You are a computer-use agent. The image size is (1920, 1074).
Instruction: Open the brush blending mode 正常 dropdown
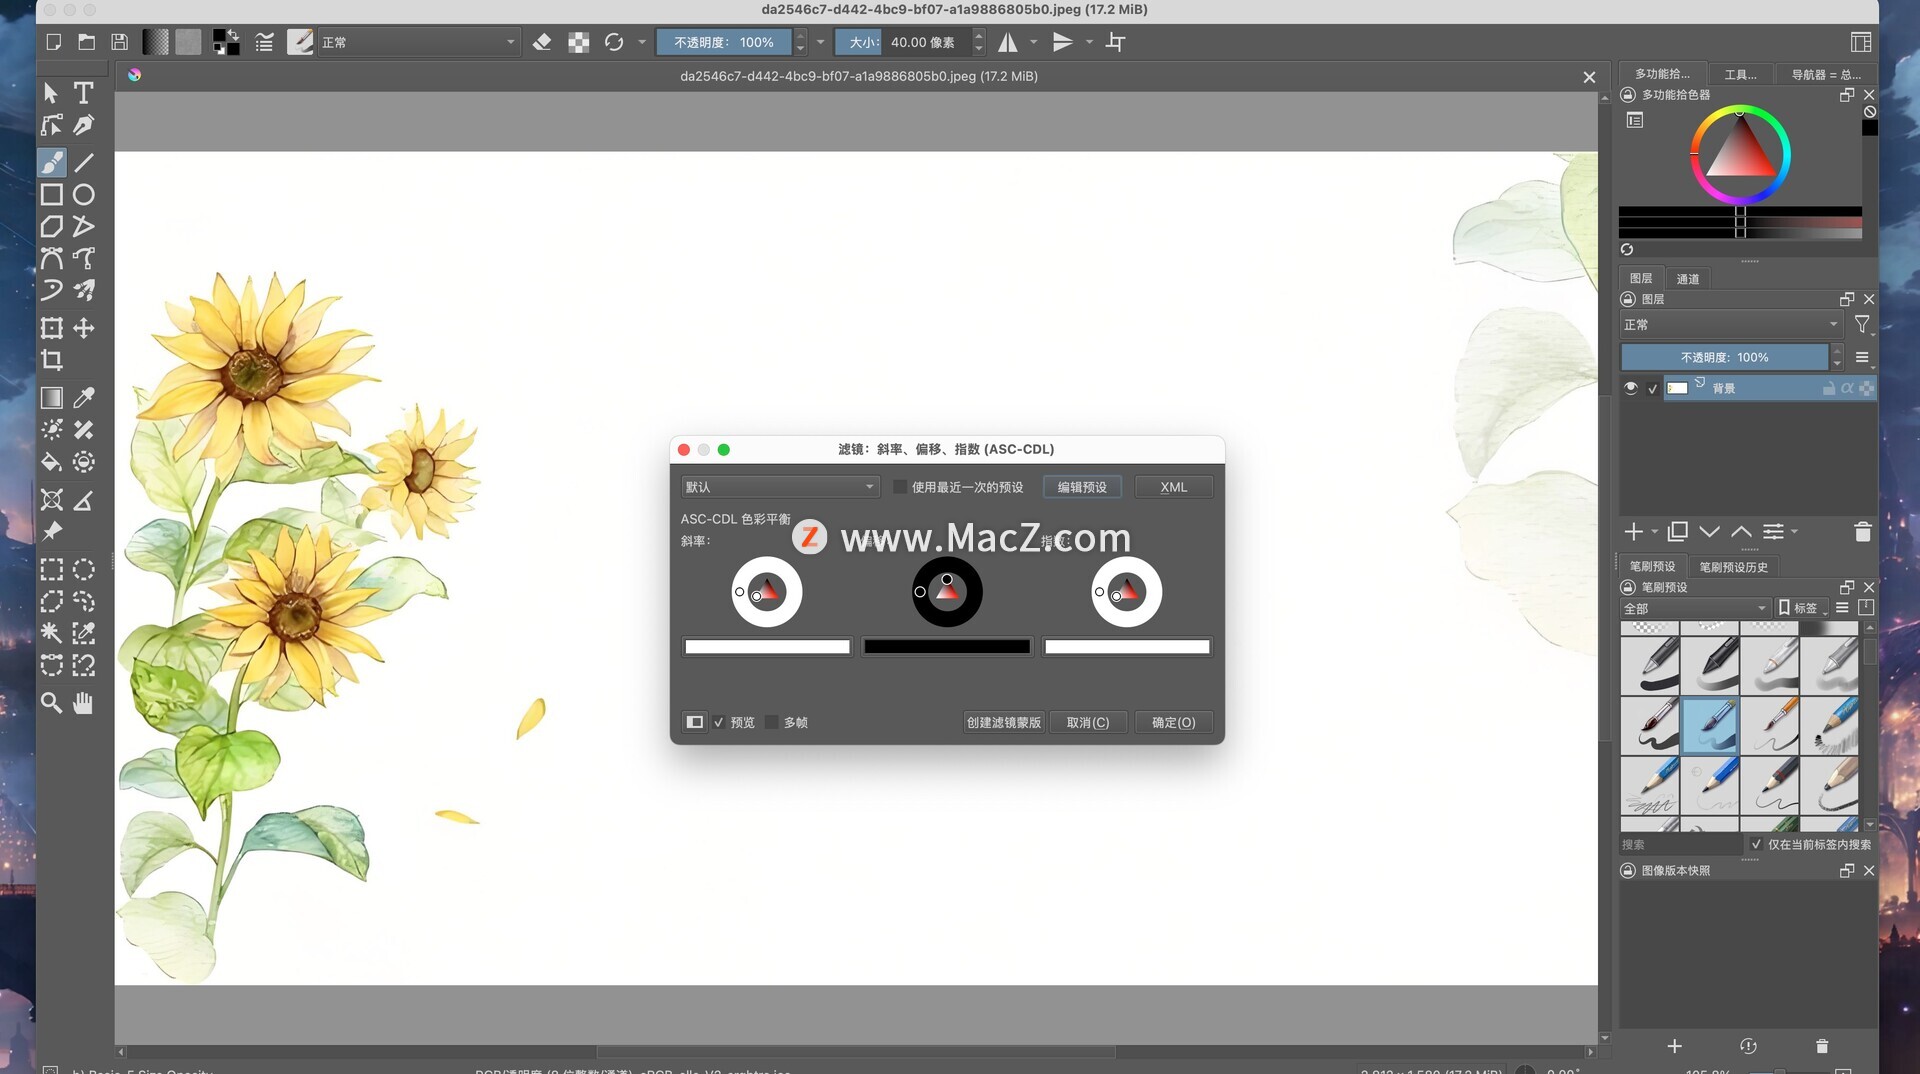(x=418, y=42)
